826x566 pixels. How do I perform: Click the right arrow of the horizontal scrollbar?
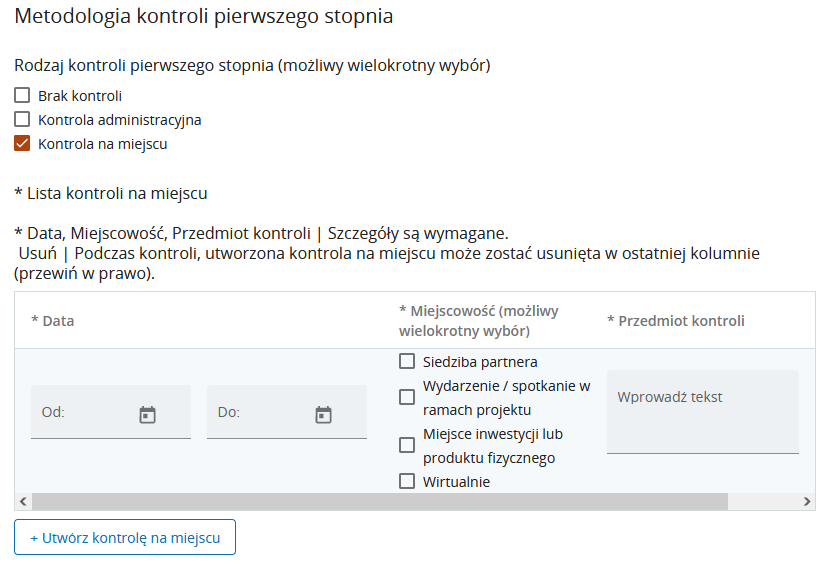click(808, 501)
